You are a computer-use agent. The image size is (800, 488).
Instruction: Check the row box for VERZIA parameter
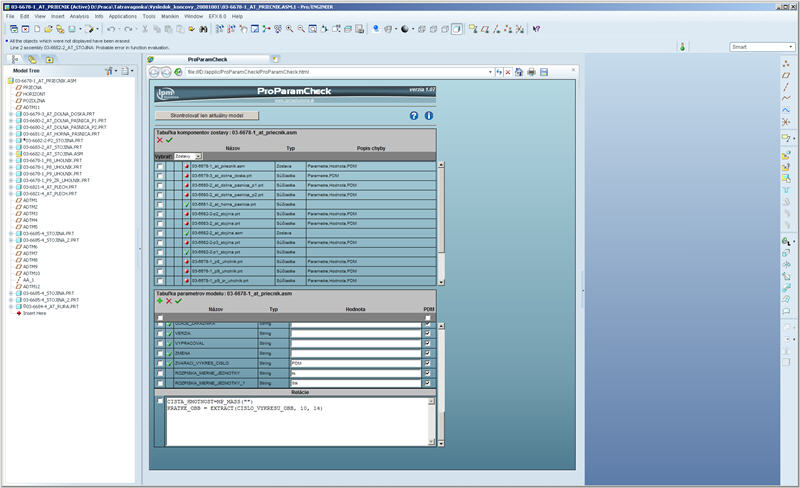pos(160,333)
